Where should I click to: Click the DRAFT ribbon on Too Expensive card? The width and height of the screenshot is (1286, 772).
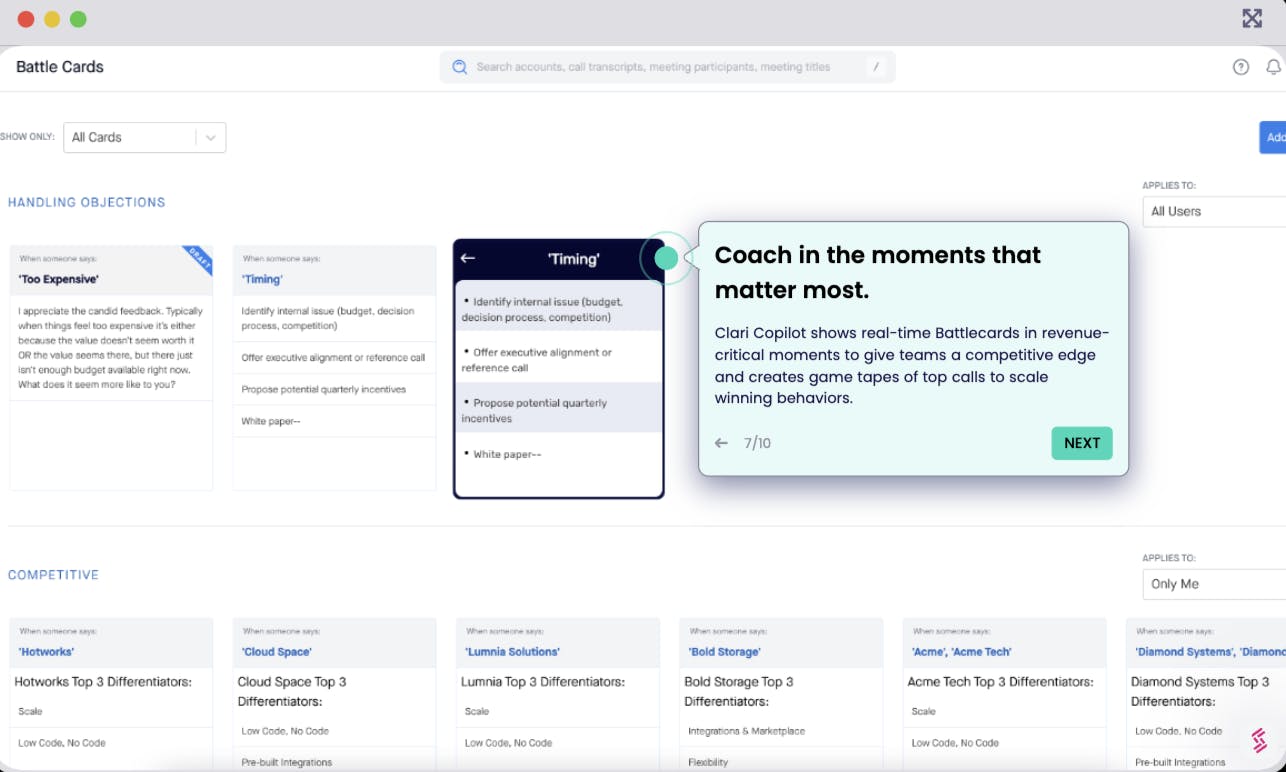tap(198, 261)
